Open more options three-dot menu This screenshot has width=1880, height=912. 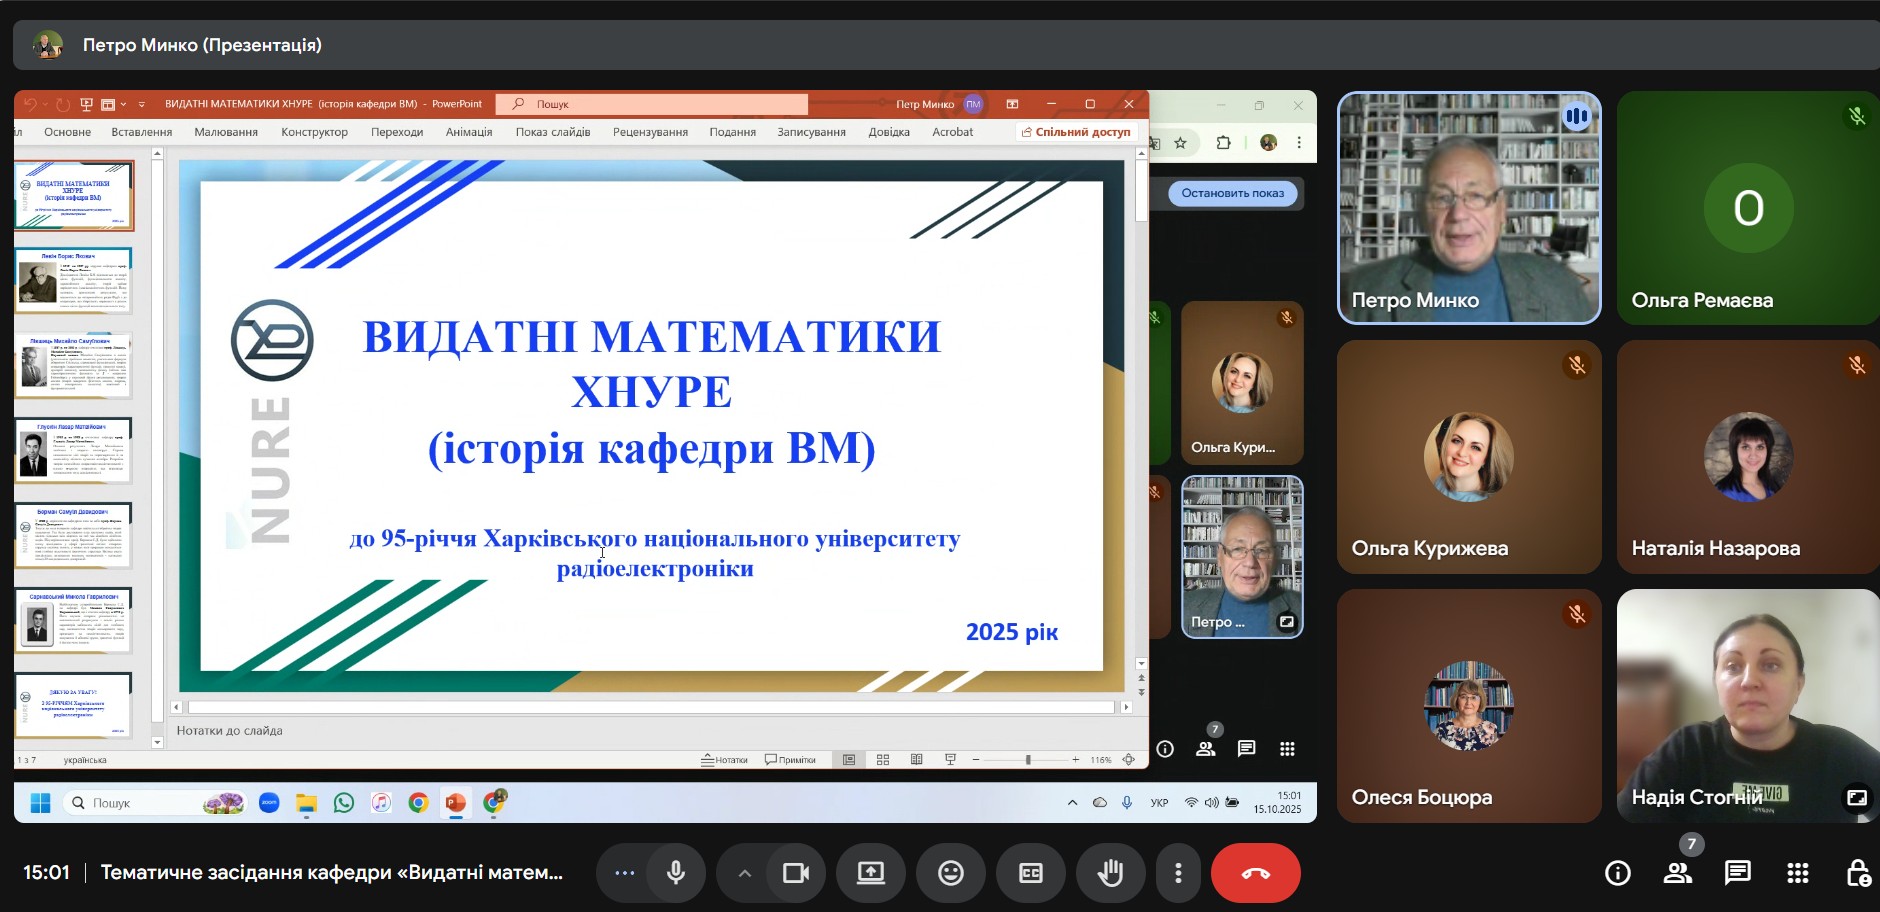(x=1178, y=873)
